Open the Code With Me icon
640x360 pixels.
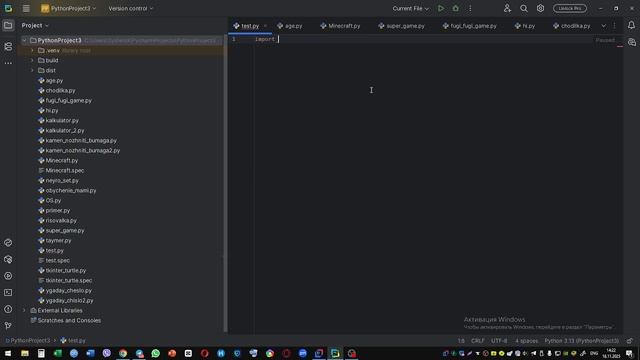(507, 8)
